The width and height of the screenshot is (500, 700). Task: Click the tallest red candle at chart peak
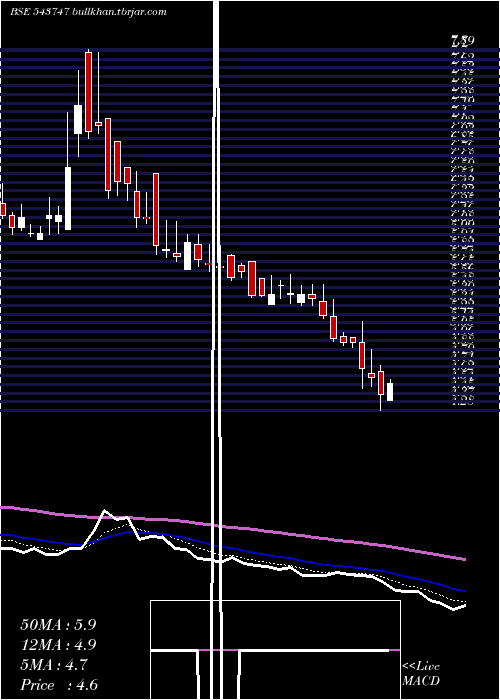click(x=88, y=92)
